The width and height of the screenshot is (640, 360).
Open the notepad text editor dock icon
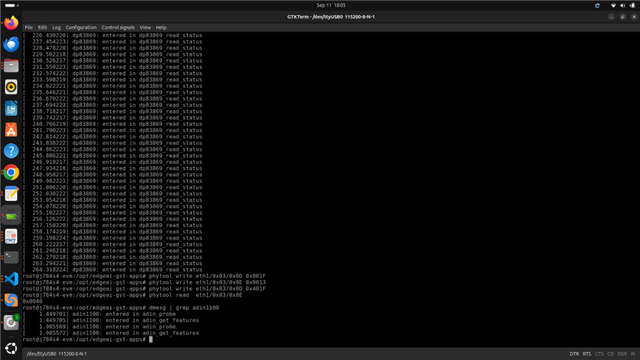point(11,194)
